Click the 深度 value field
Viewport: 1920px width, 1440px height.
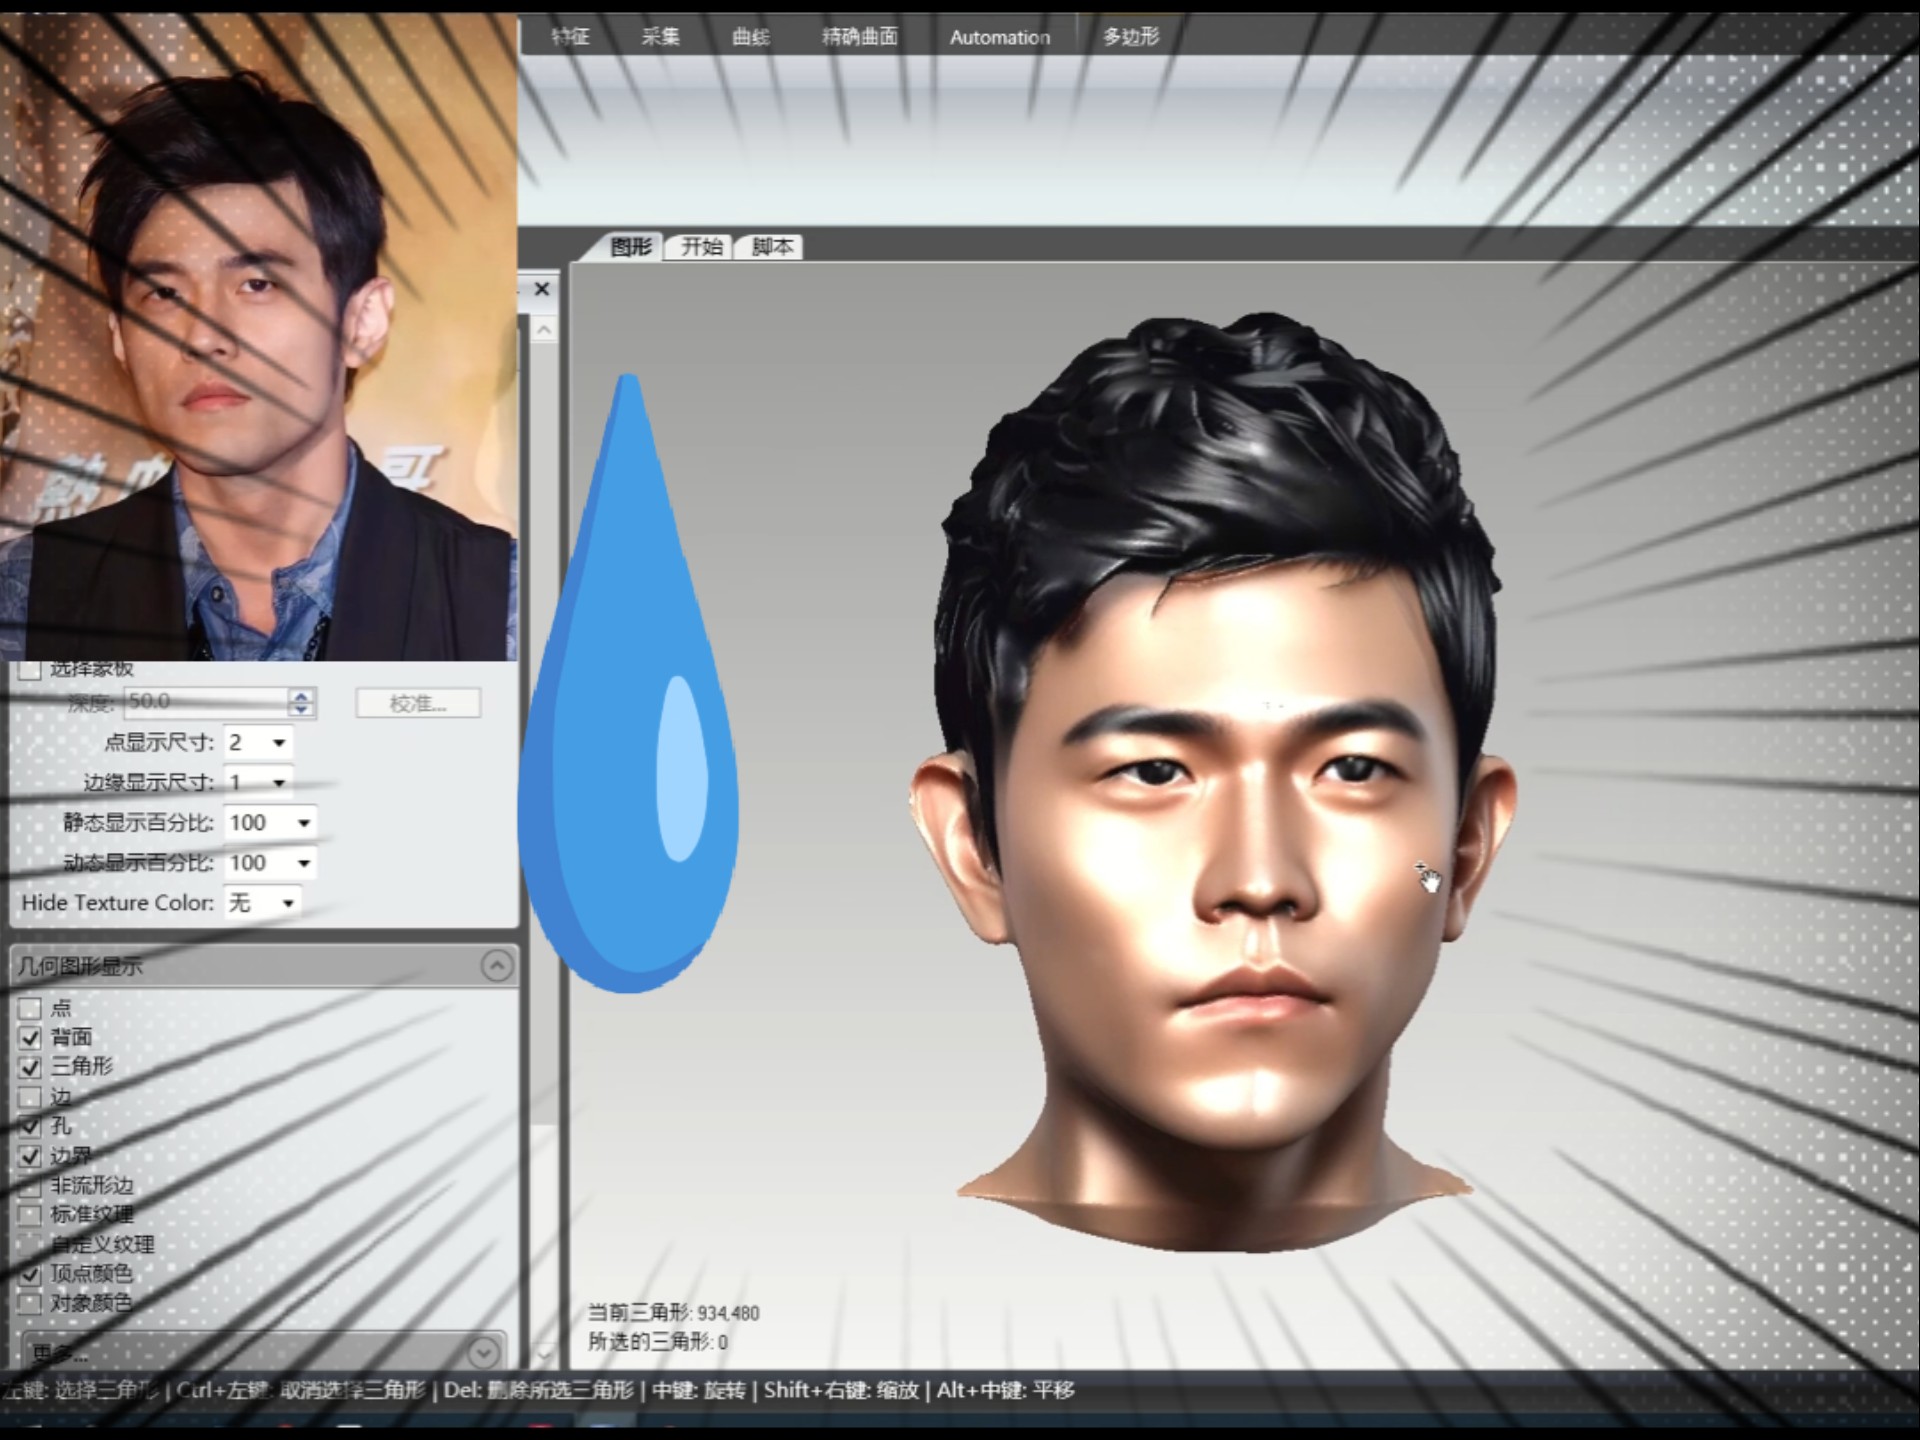[x=204, y=701]
